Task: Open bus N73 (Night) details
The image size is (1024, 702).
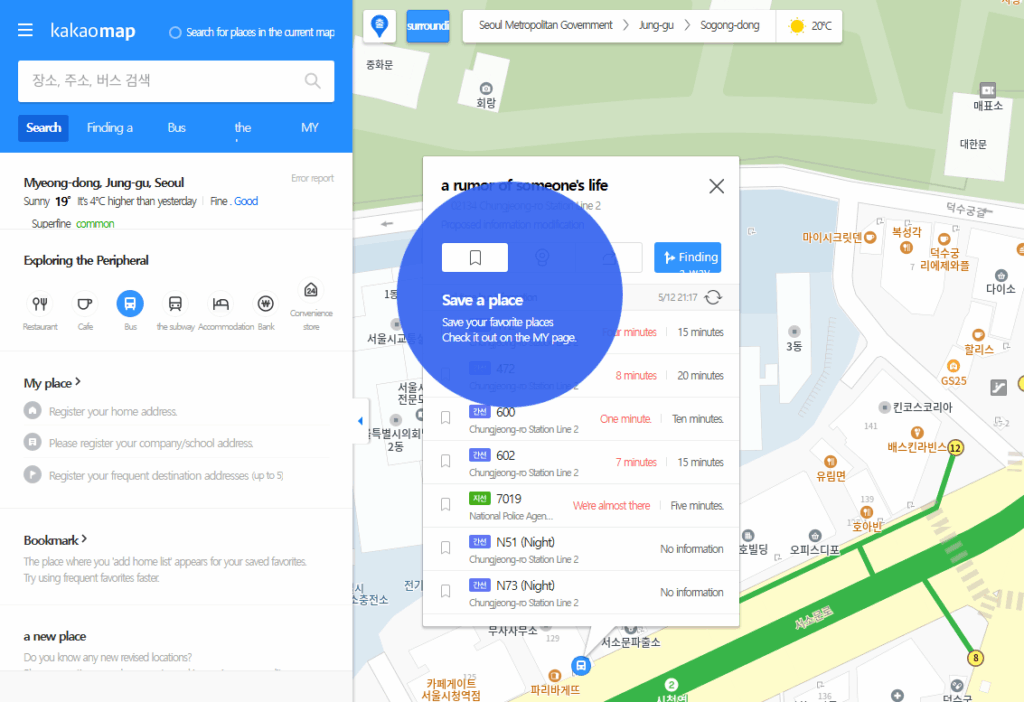Action: tap(525, 585)
